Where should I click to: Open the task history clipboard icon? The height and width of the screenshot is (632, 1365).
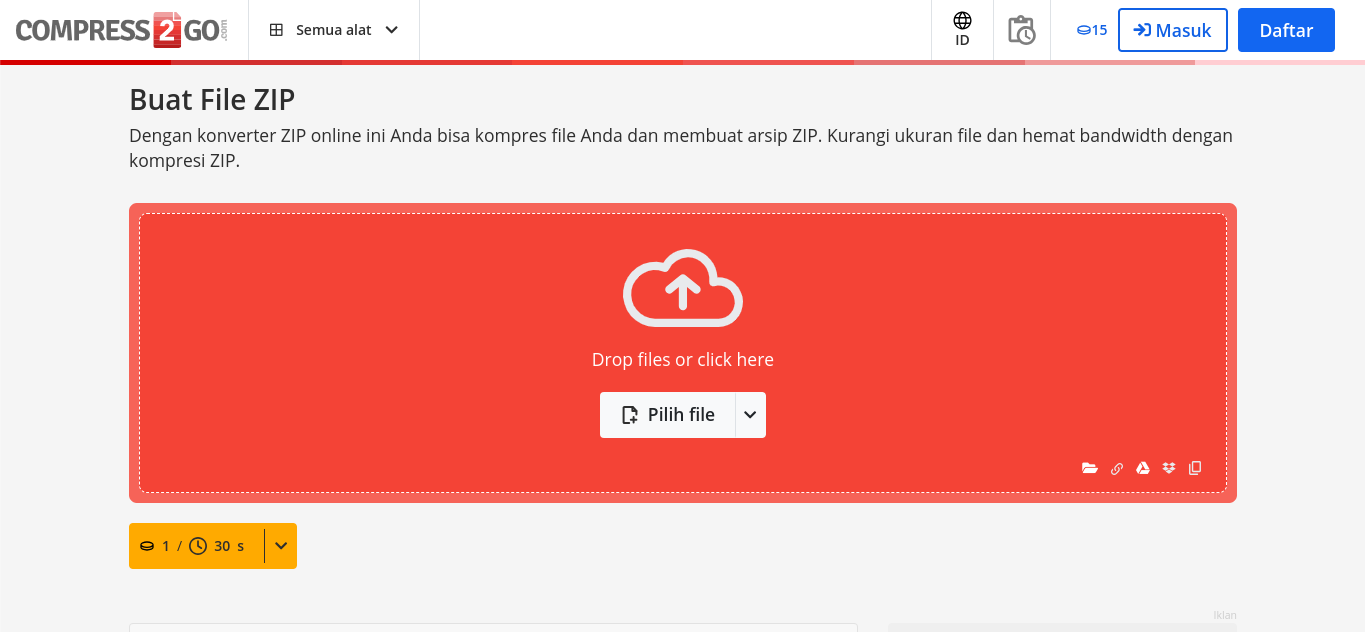[1021, 30]
